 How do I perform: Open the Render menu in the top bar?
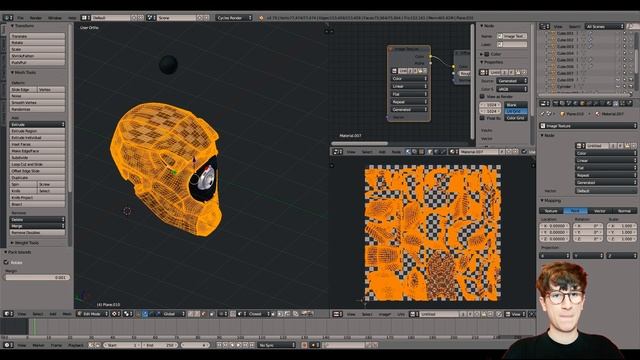[x=36, y=18]
